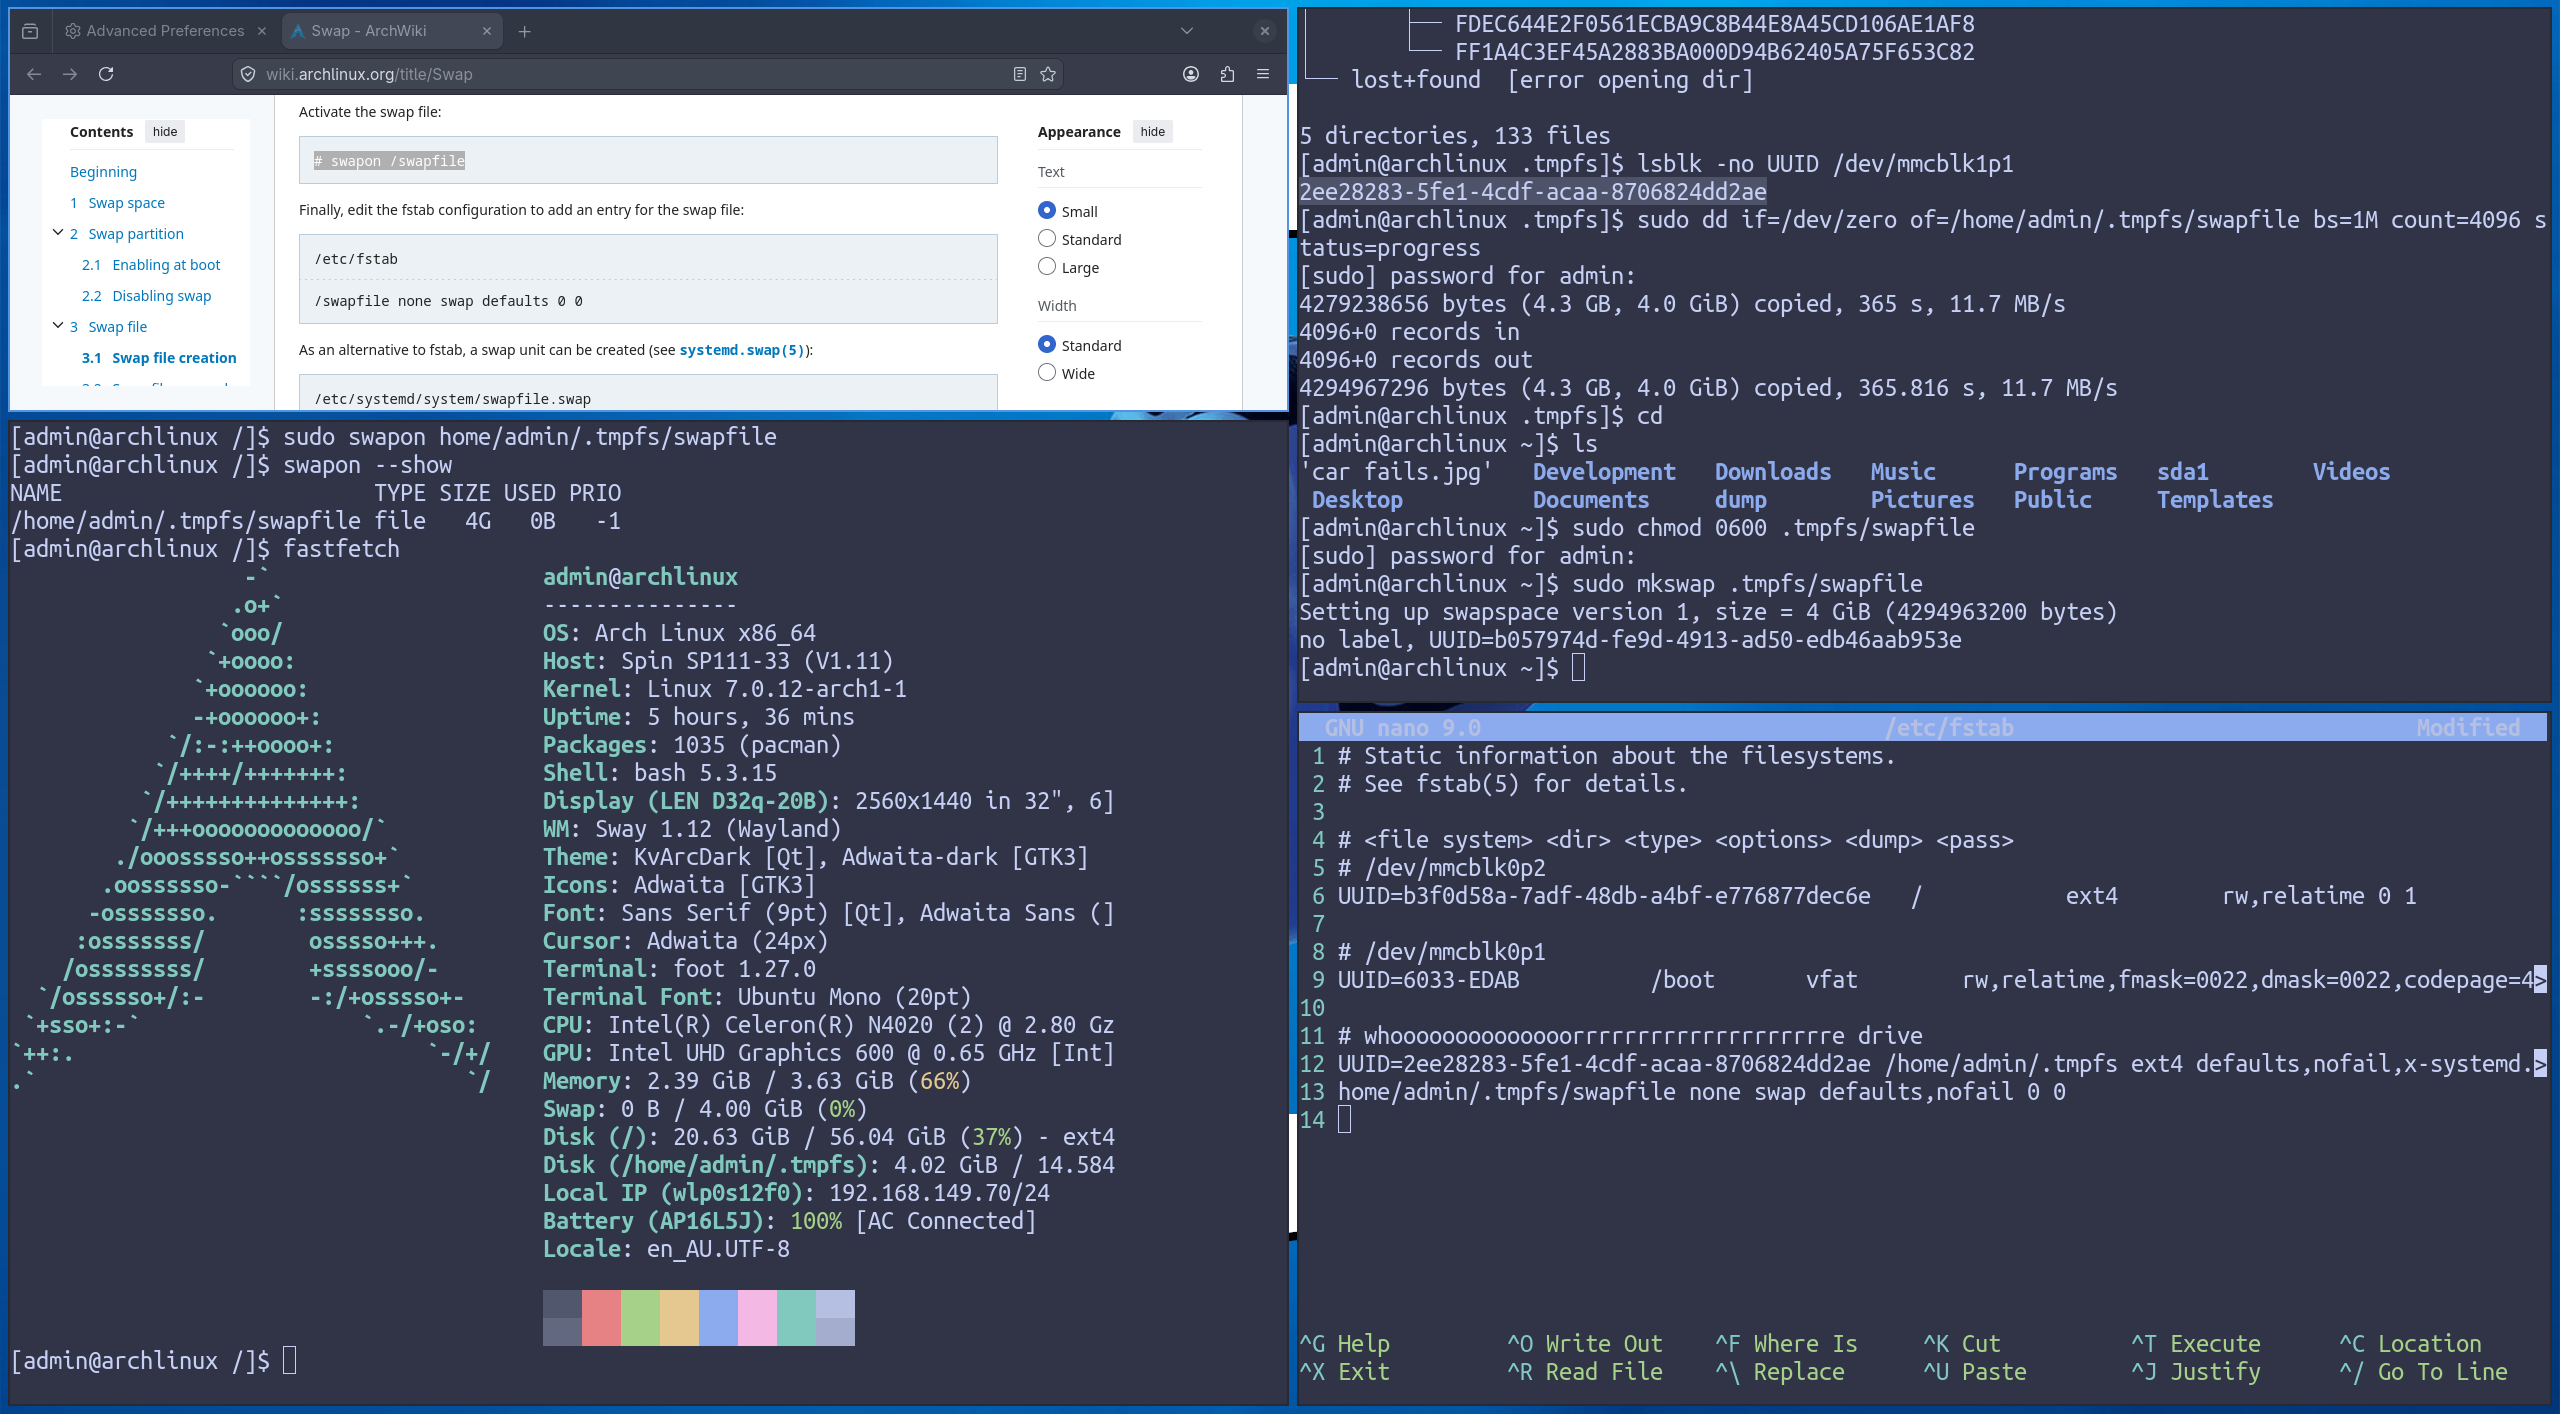This screenshot has height=1414, width=2560.
Task: Switch to the Advanced Preferences tab
Action: click(x=164, y=31)
